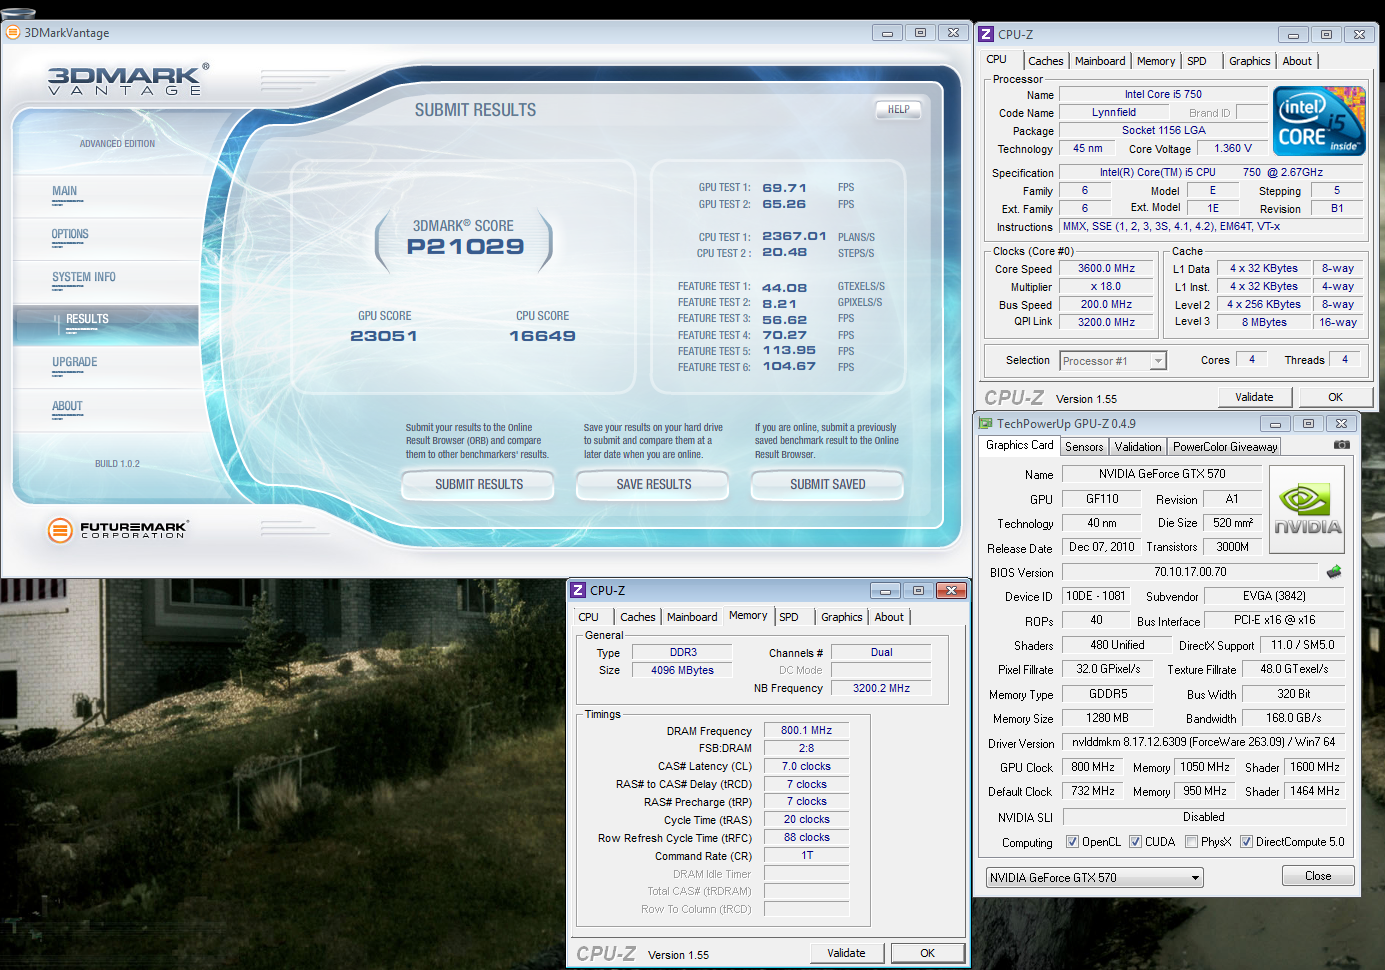1385x970 pixels.
Task: Click the GPU score value 23051
Action: click(384, 336)
